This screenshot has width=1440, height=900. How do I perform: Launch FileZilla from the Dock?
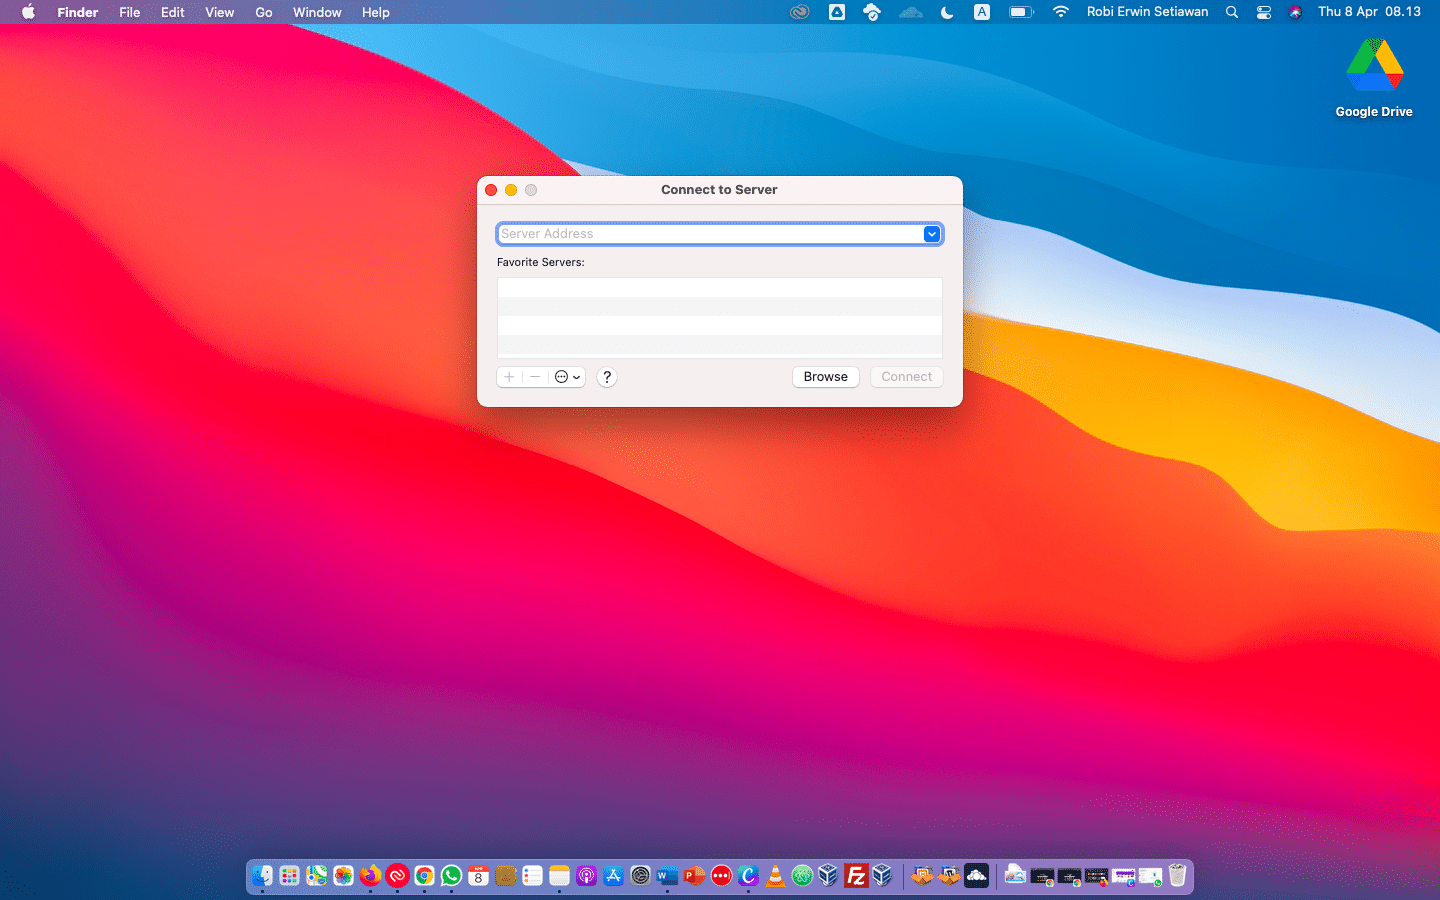856,876
